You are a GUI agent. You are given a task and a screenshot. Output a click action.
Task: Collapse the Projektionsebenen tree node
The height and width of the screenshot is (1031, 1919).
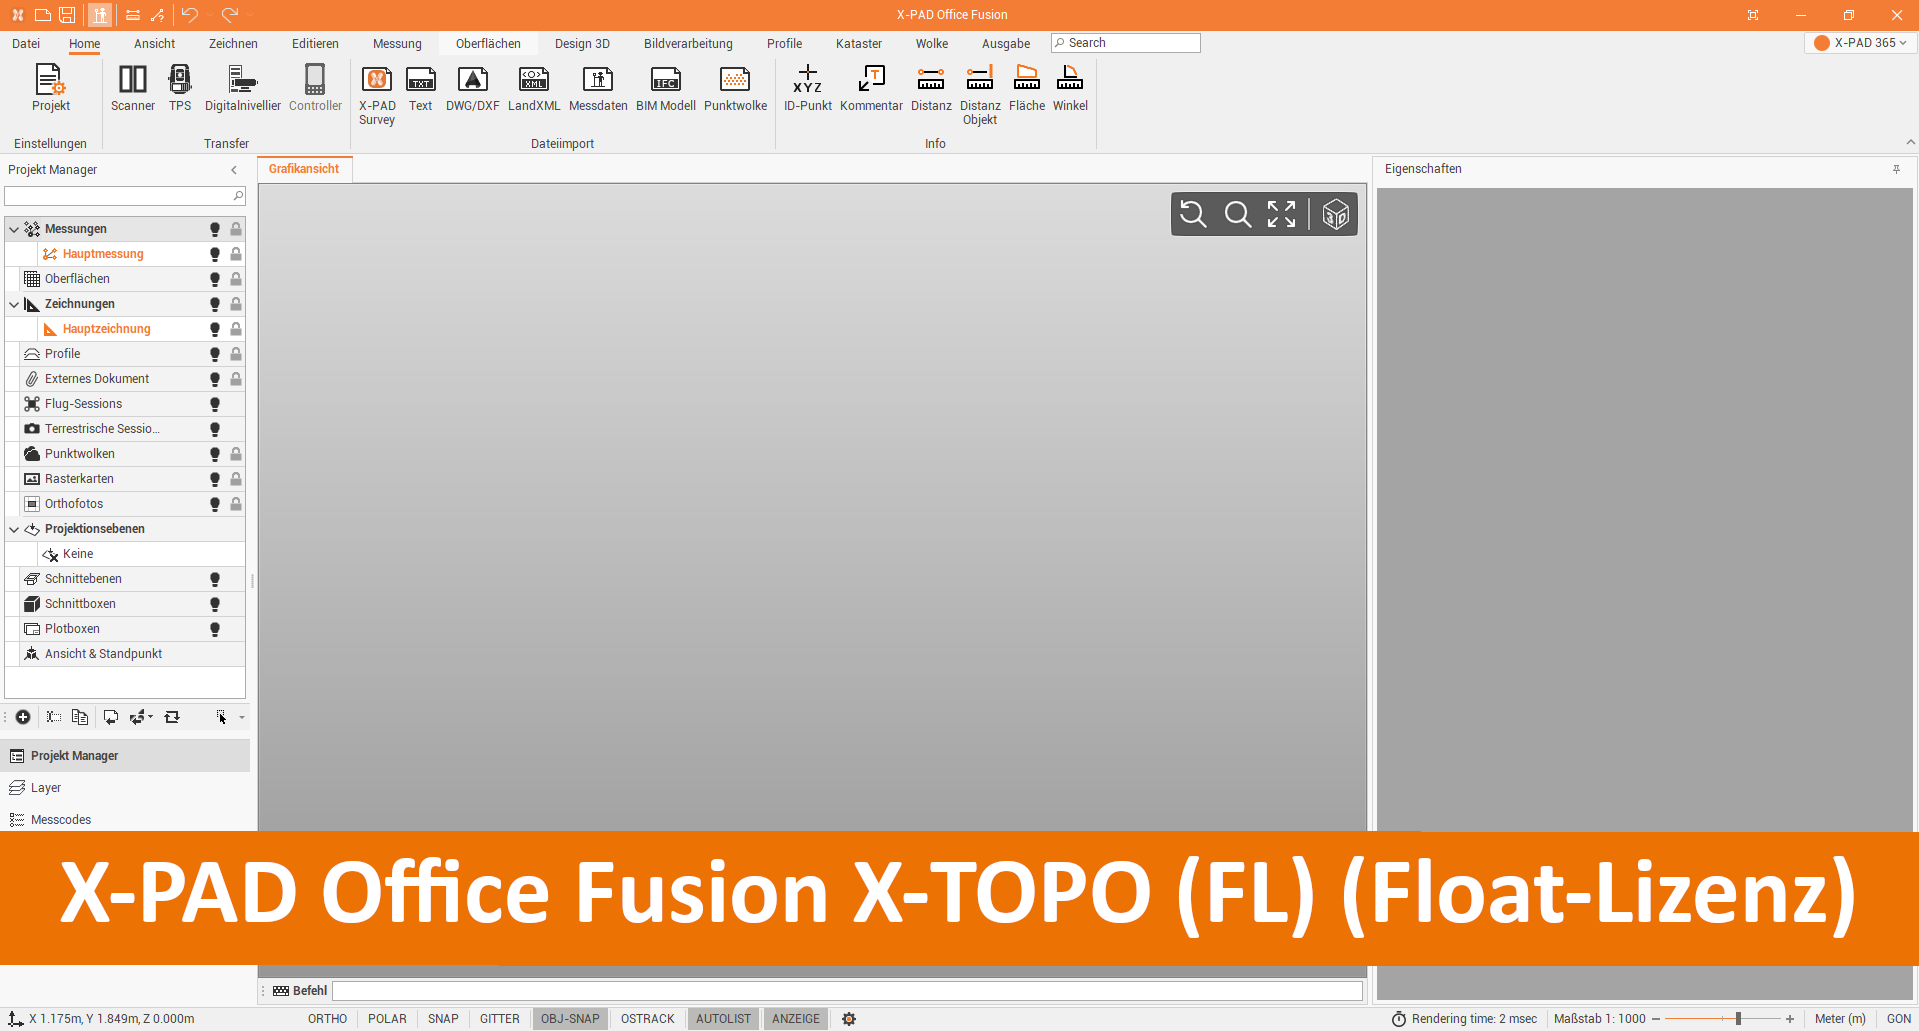click(14, 529)
